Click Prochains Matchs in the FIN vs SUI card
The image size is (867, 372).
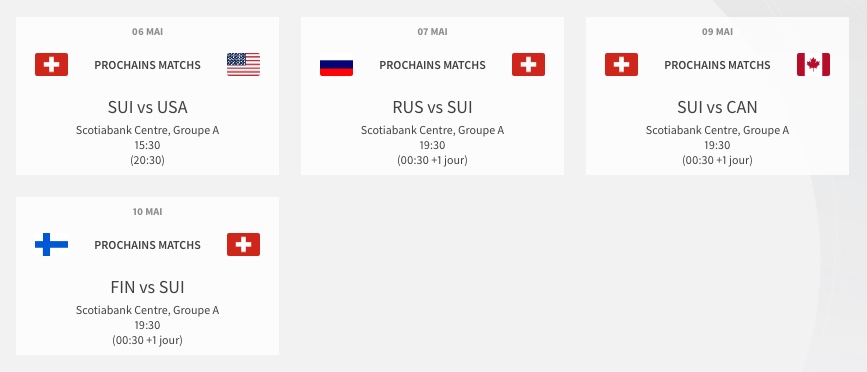(148, 245)
